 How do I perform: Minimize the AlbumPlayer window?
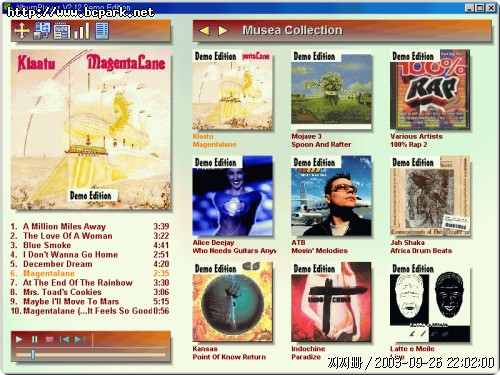pos(469,8)
